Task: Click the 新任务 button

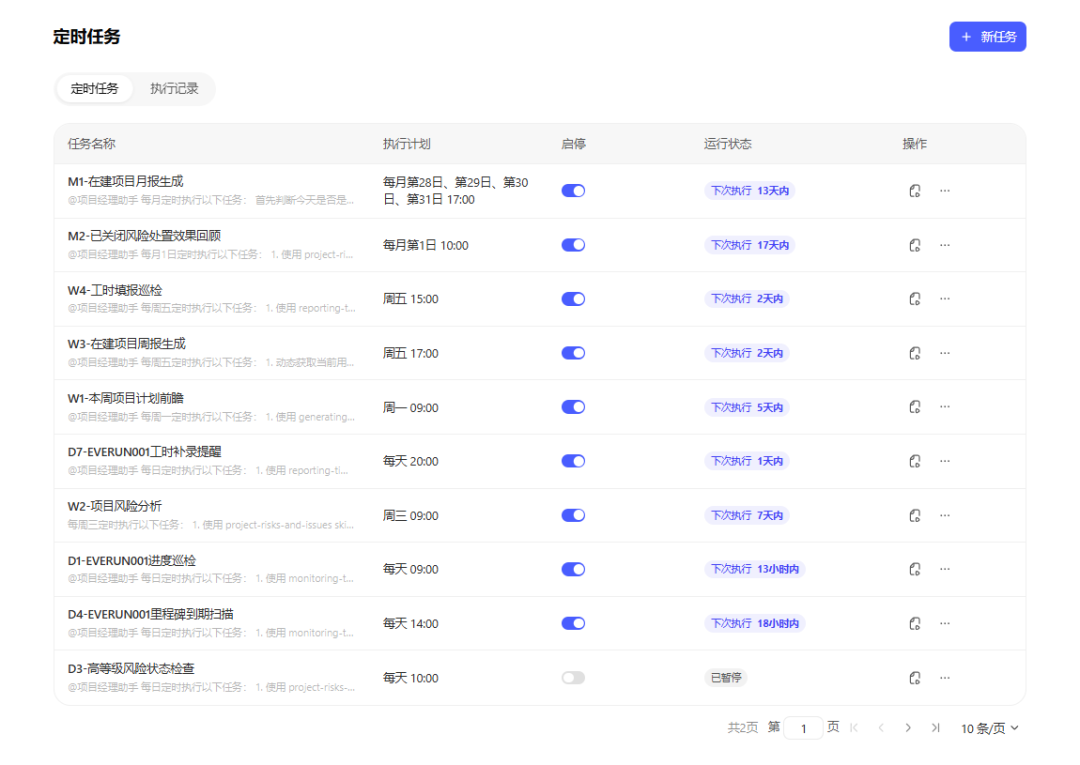Action: tap(988, 36)
